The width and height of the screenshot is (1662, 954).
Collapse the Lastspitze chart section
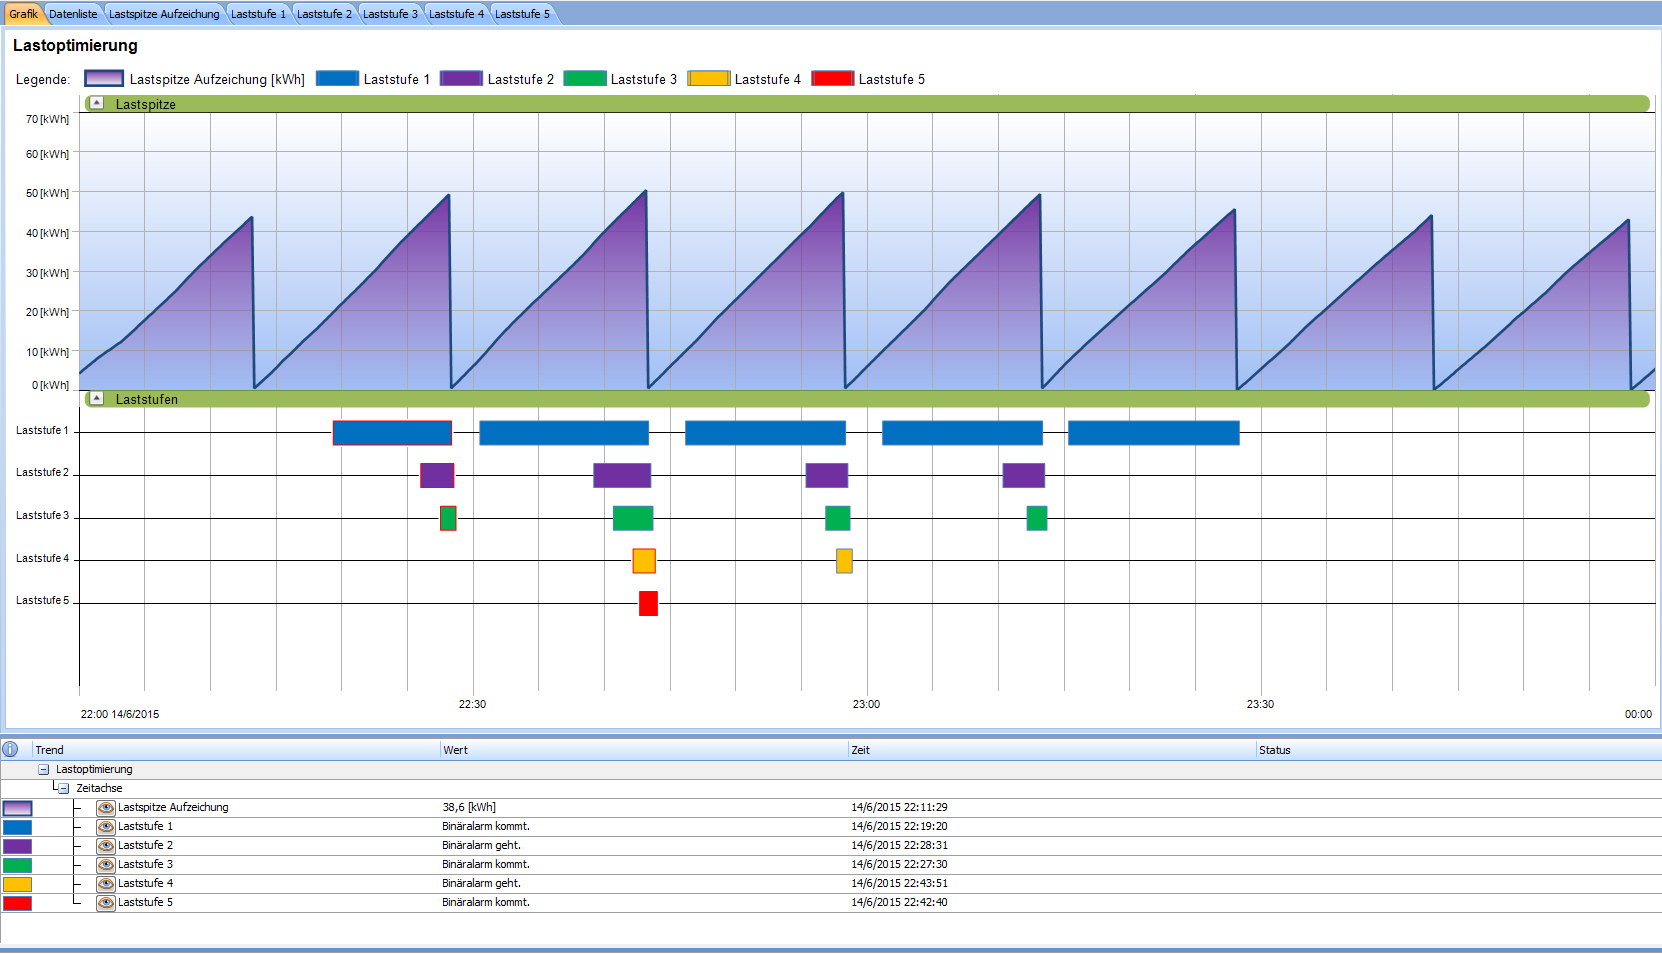96,103
